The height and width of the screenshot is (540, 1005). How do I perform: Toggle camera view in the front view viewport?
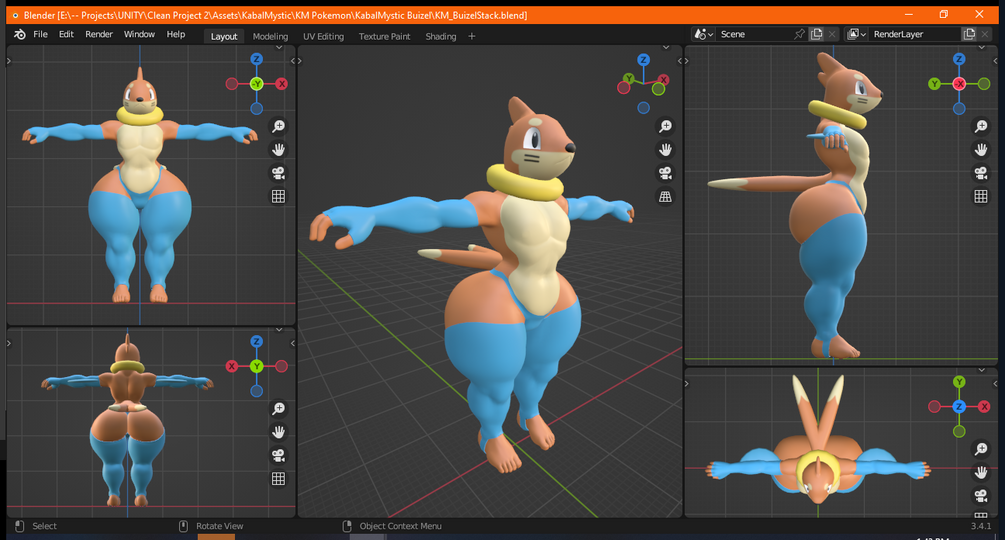(278, 173)
